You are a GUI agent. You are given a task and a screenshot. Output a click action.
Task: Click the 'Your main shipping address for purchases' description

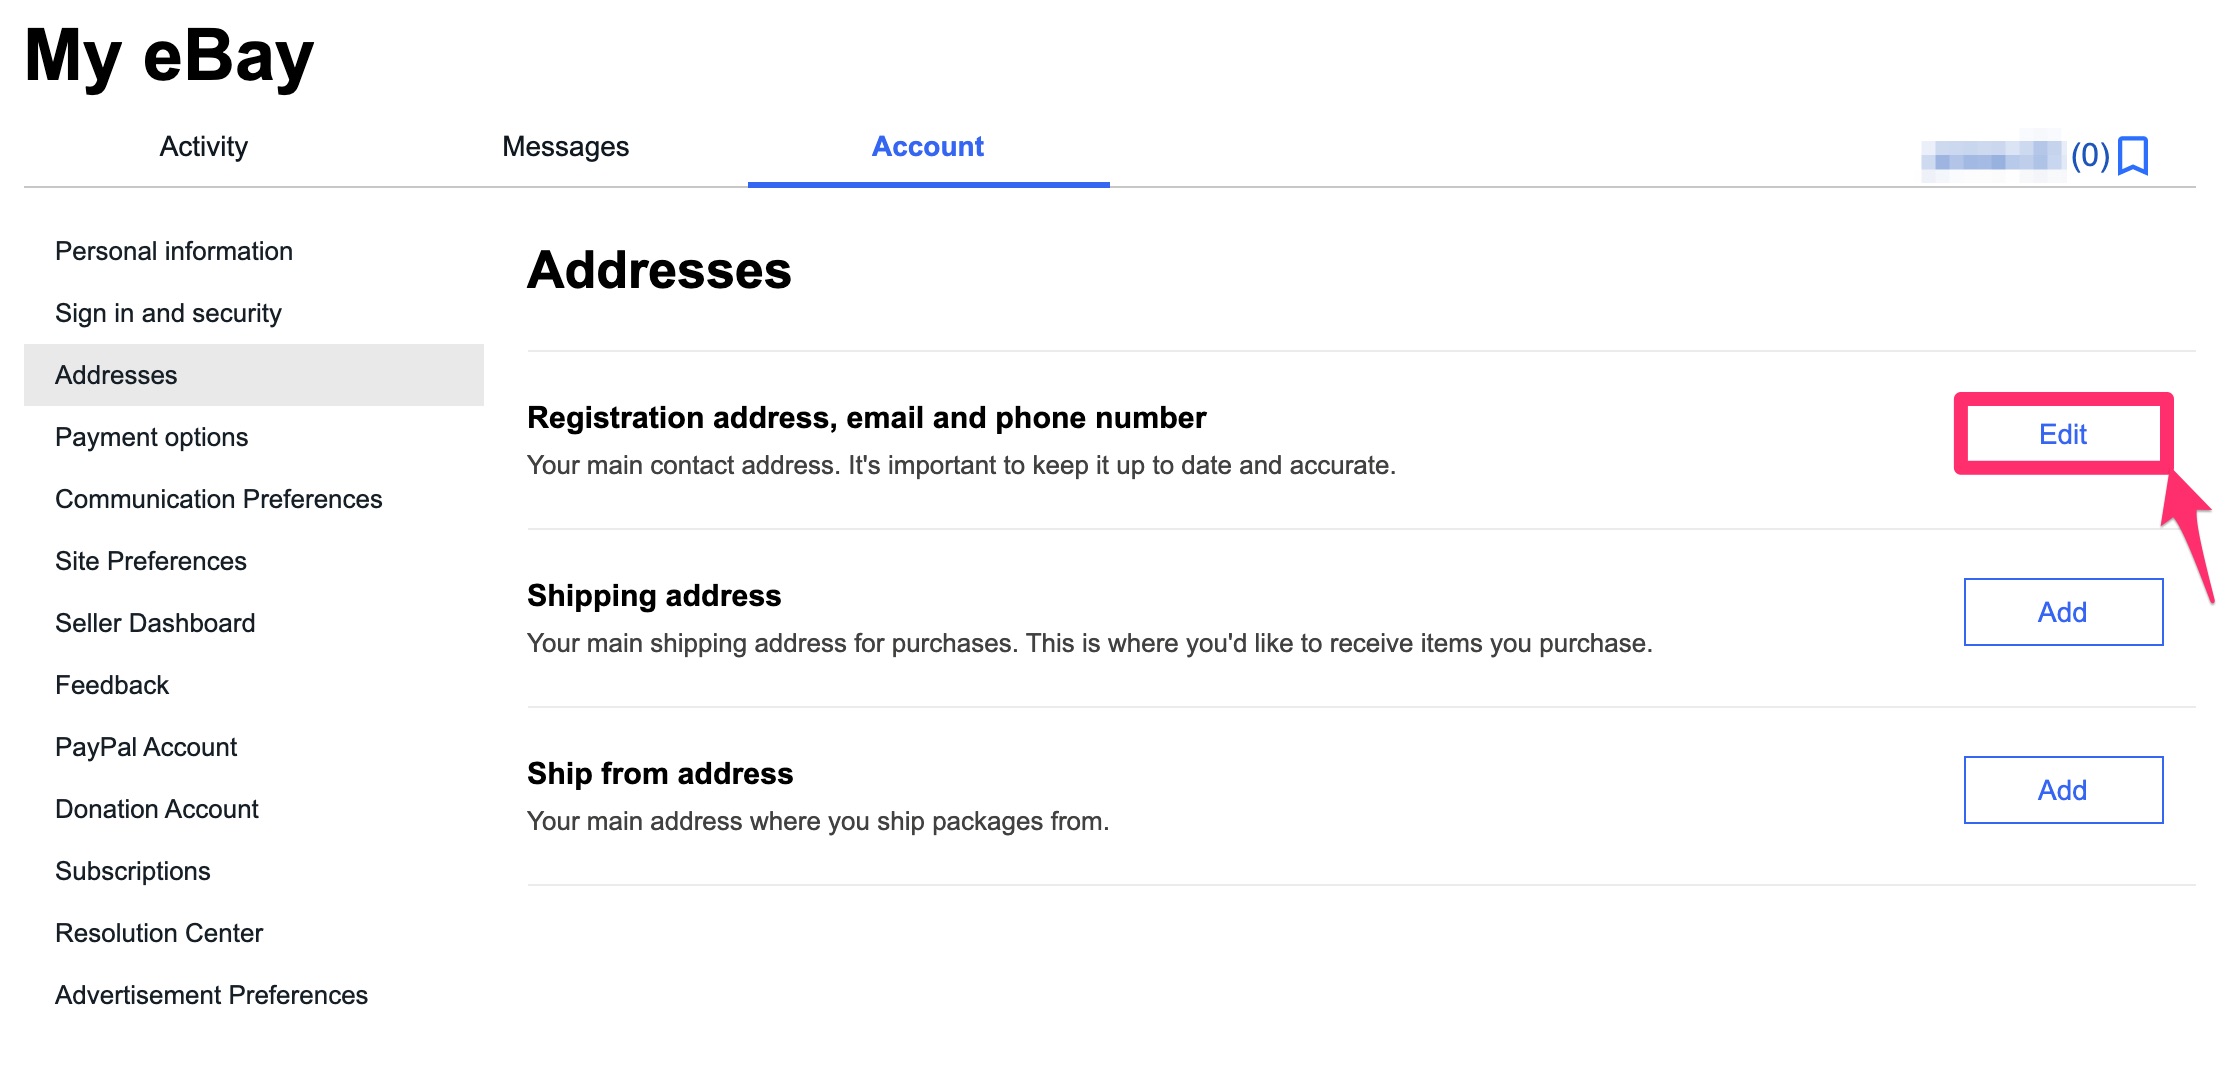click(1089, 643)
